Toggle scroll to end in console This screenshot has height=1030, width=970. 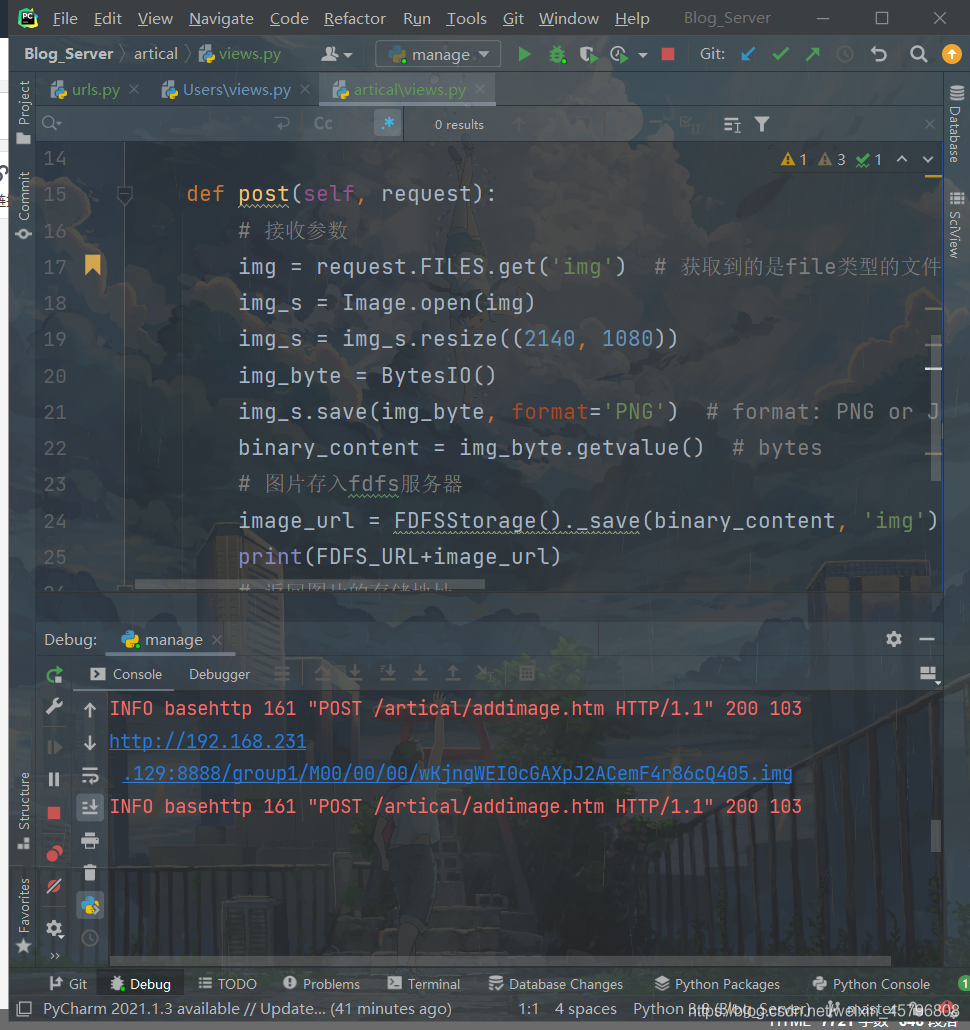(90, 807)
